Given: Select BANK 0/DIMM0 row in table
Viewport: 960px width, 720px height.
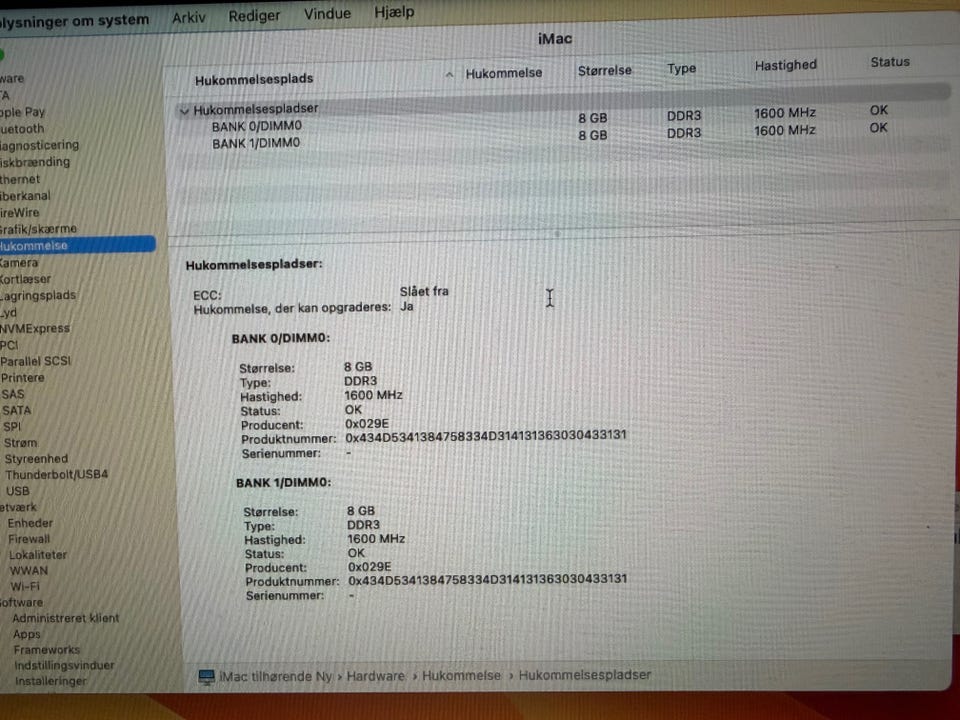Looking at the screenshot, I should point(257,126).
